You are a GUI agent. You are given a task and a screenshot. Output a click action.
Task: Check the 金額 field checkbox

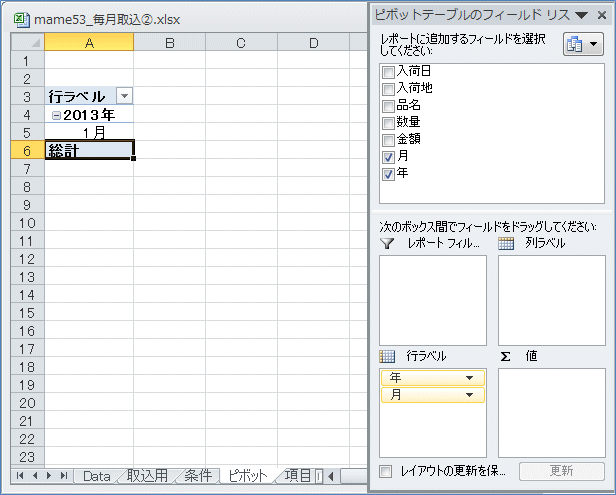click(x=388, y=140)
